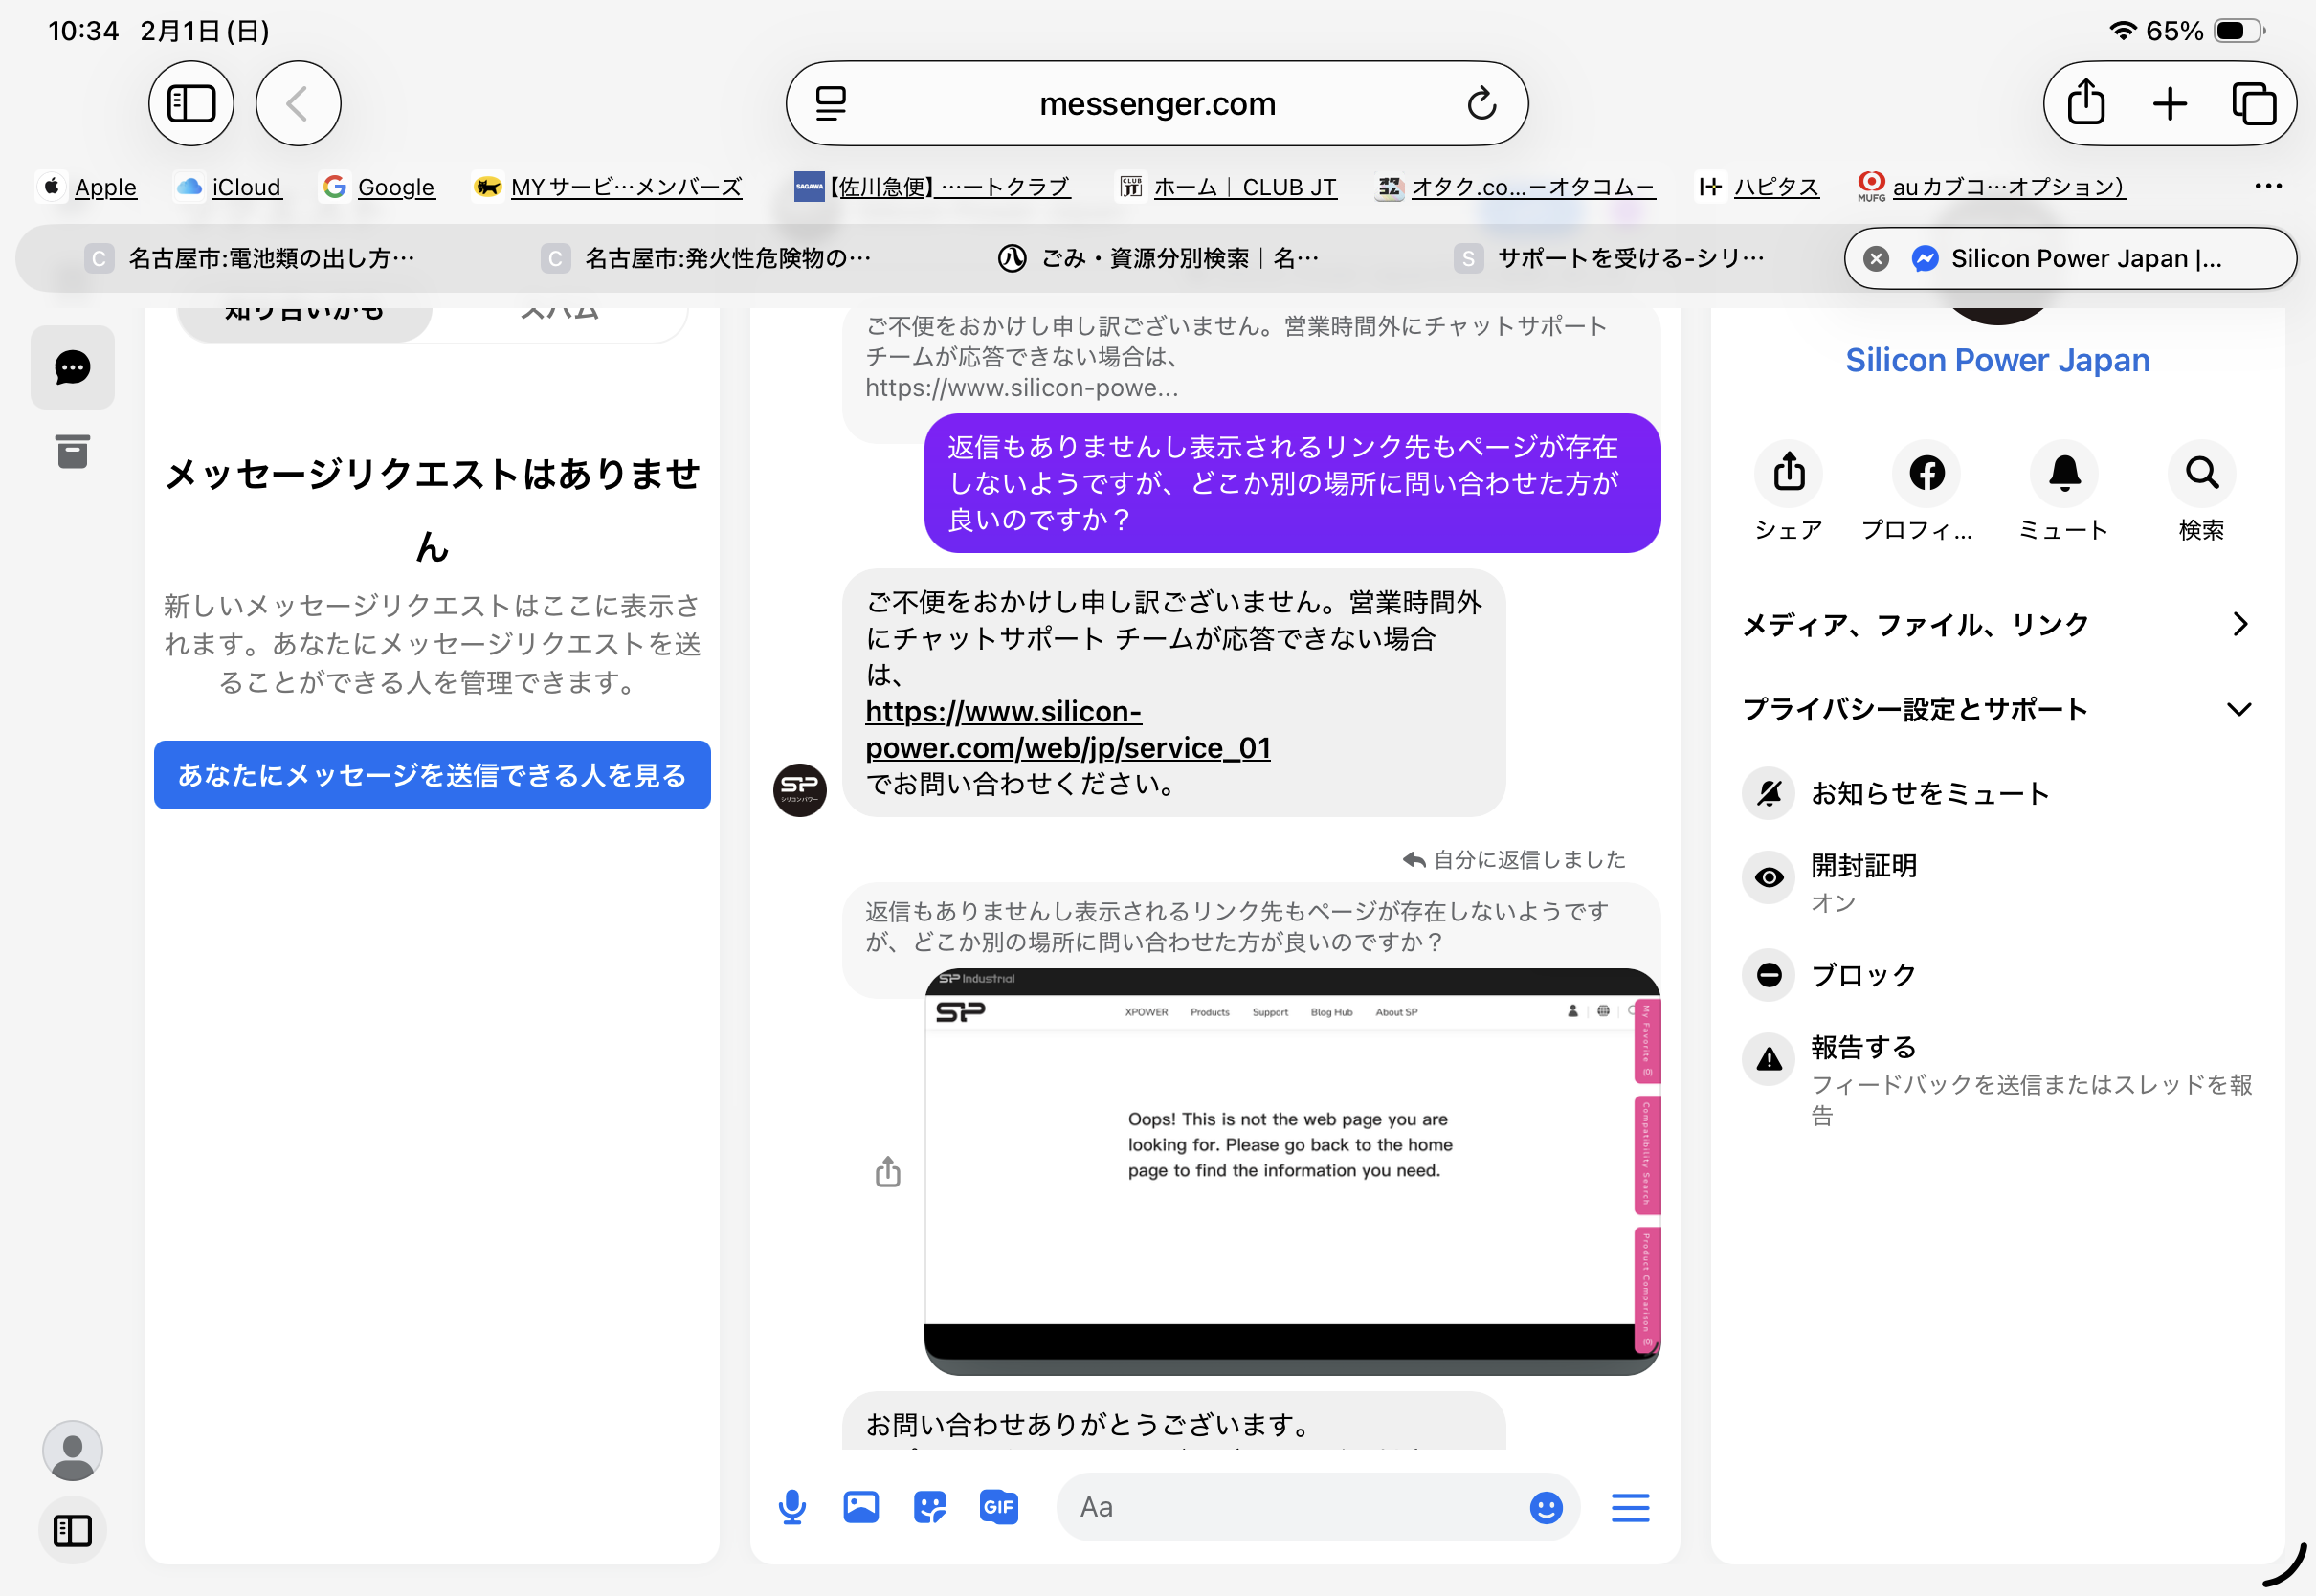Open the archived chats icon in sidebar
2316x1596 pixels.
pos(72,452)
